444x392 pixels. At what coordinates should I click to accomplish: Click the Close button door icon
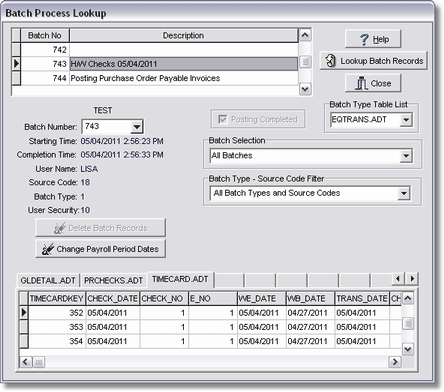click(x=361, y=83)
